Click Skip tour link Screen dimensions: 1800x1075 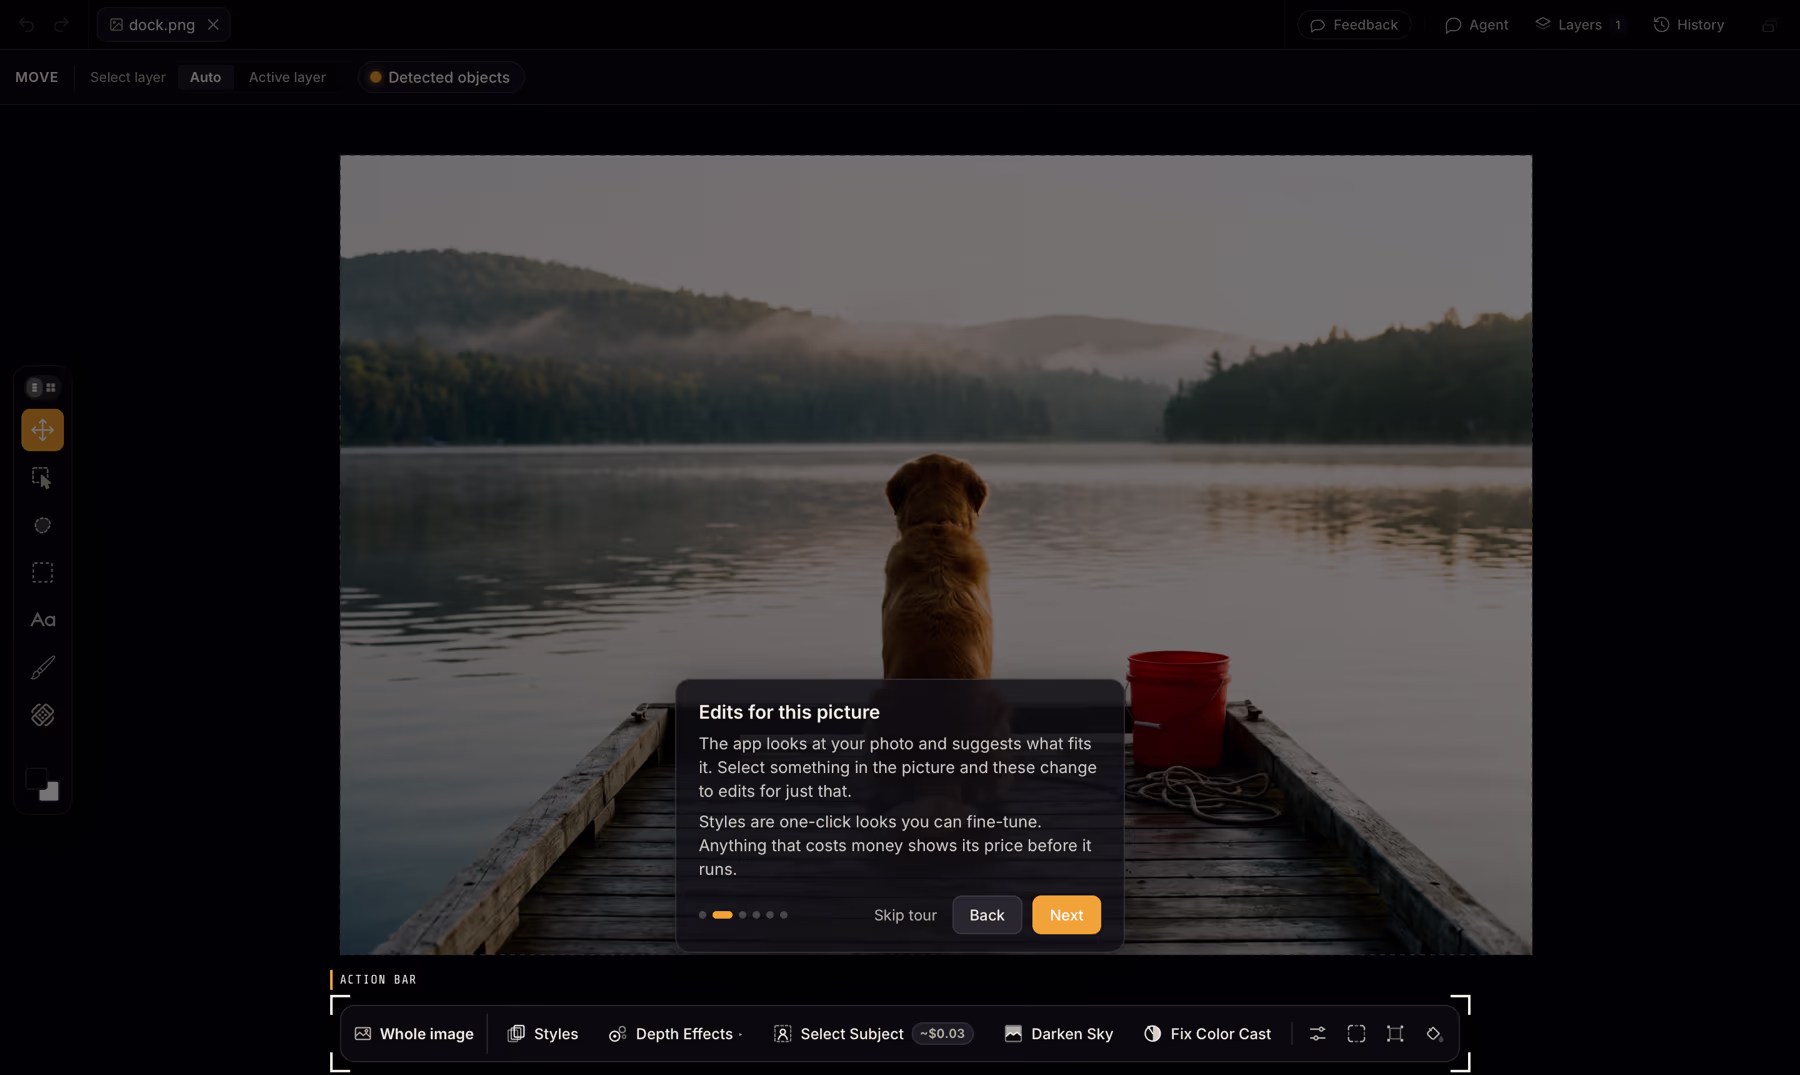[x=905, y=915]
